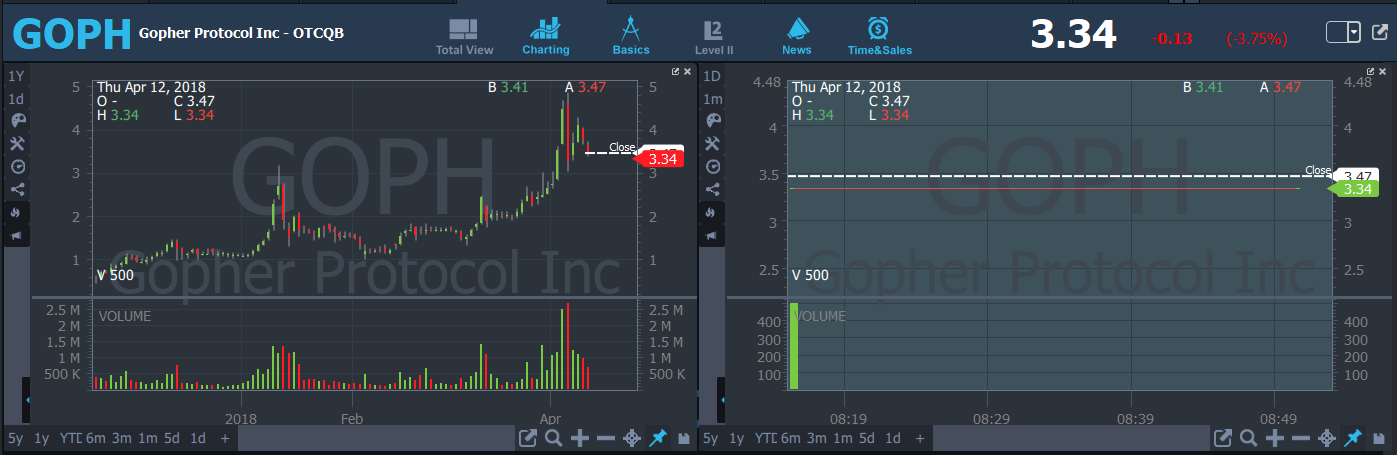The height and width of the screenshot is (455, 1397).
Task: Open the Basics view
Action: coord(631,36)
